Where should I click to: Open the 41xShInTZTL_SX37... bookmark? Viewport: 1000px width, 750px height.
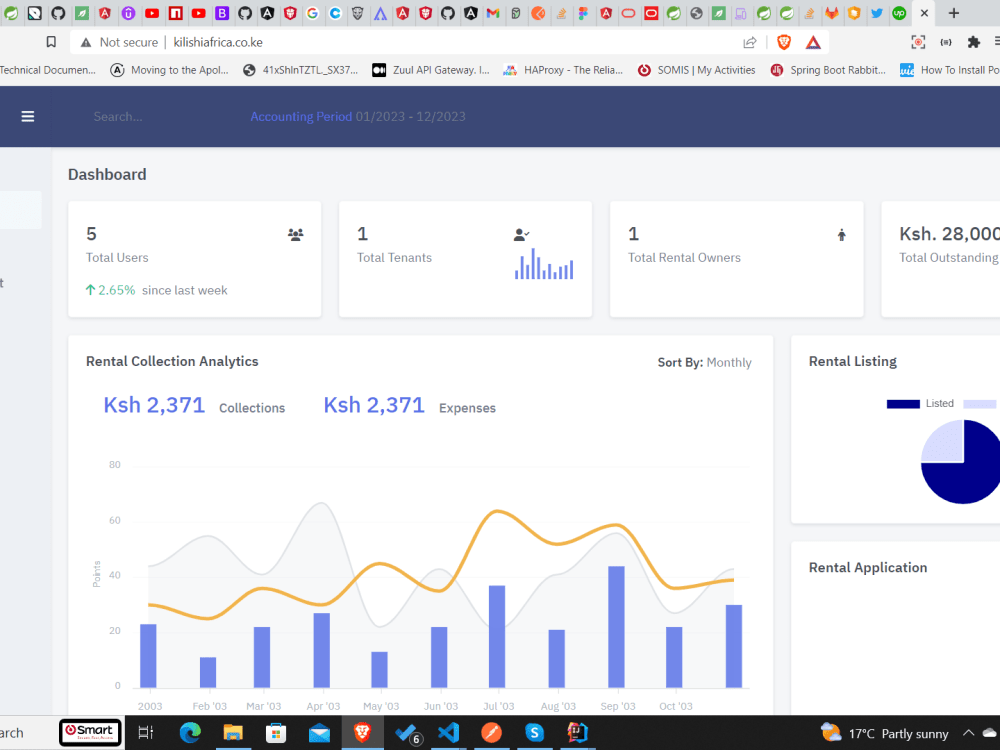tap(300, 70)
